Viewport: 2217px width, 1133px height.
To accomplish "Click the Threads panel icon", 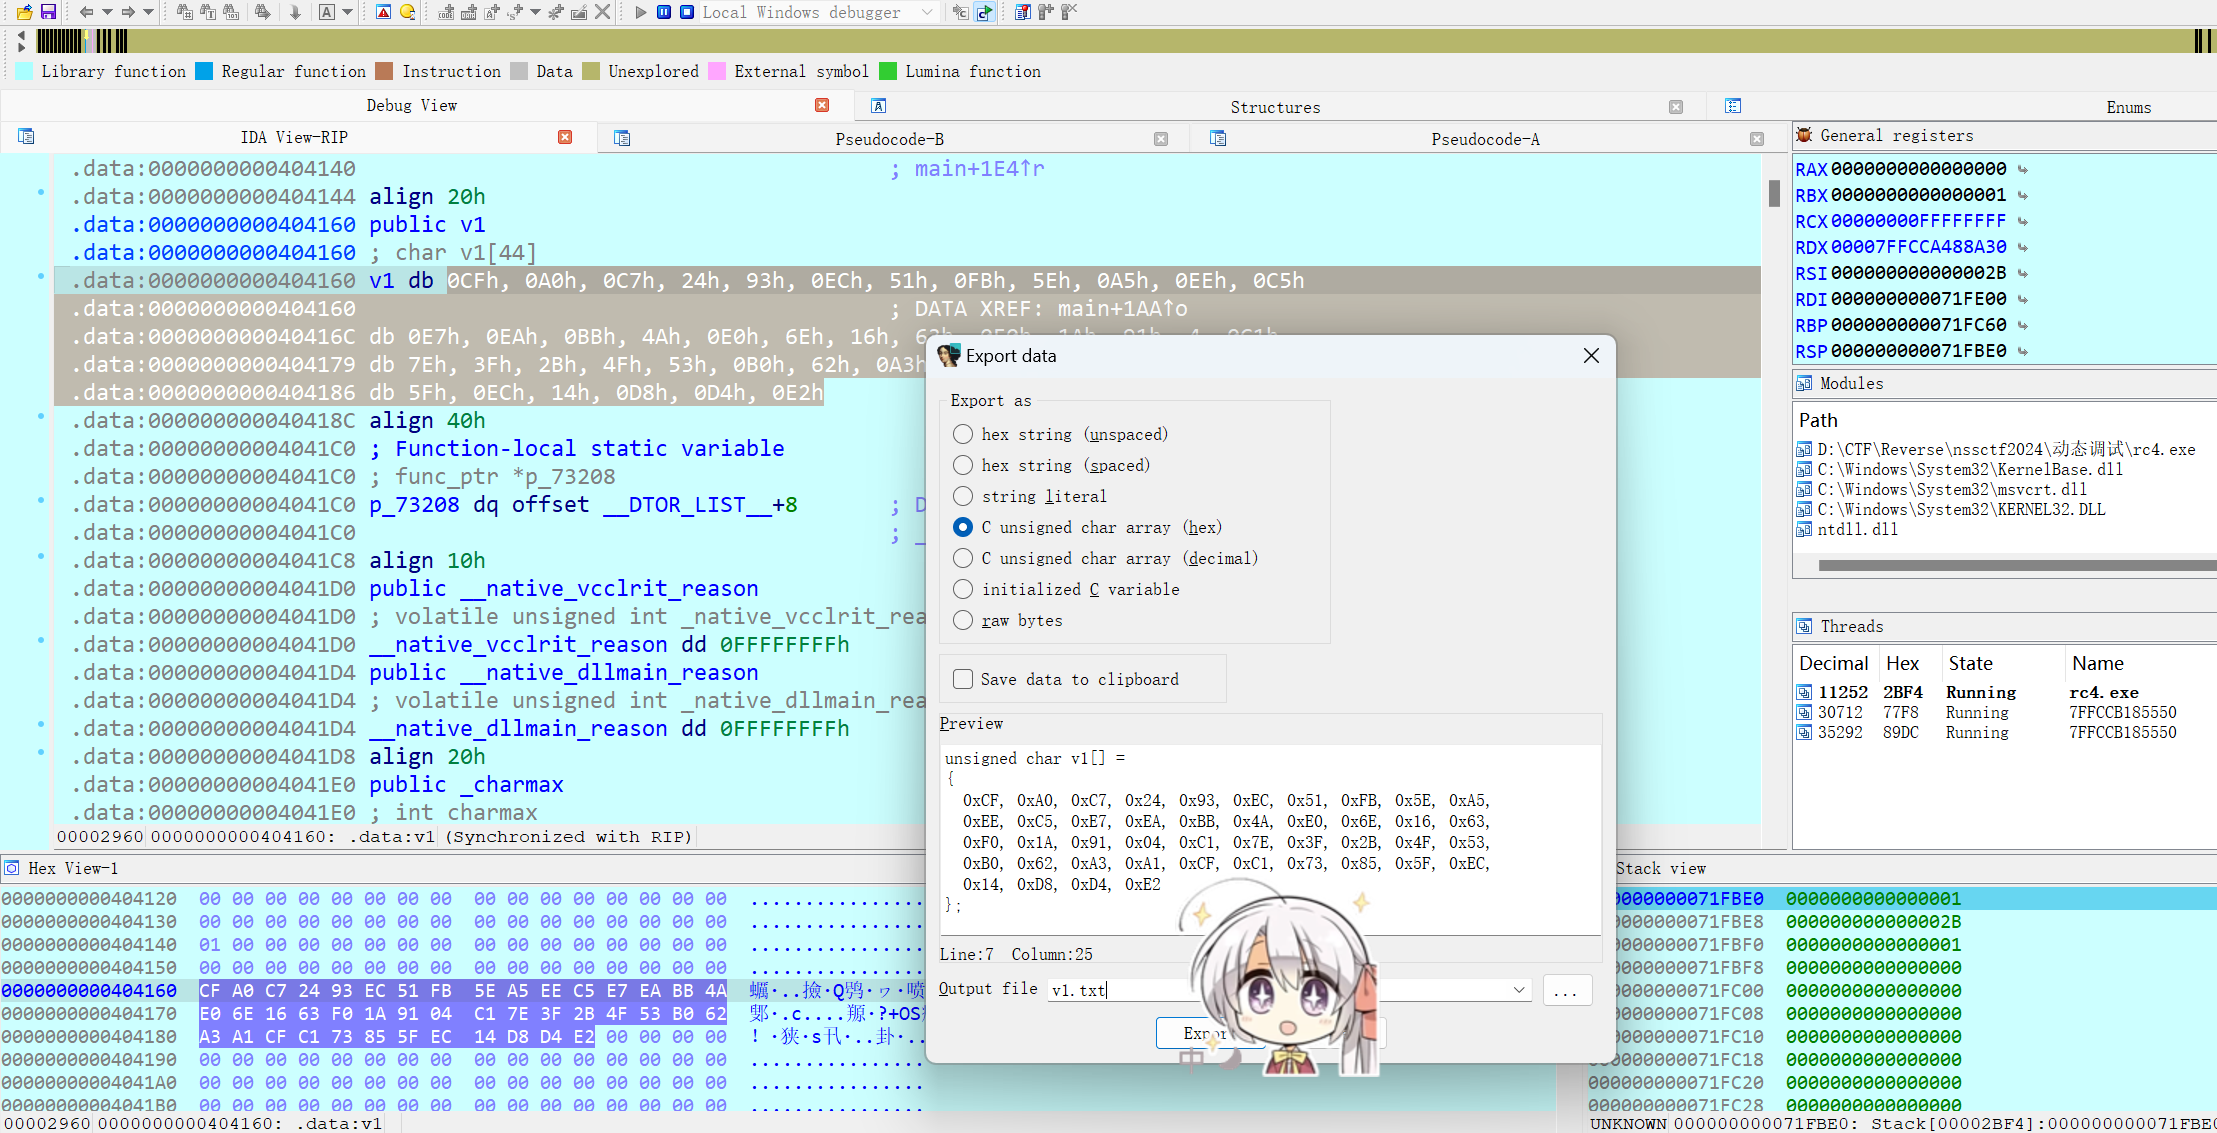I will [1804, 626].
